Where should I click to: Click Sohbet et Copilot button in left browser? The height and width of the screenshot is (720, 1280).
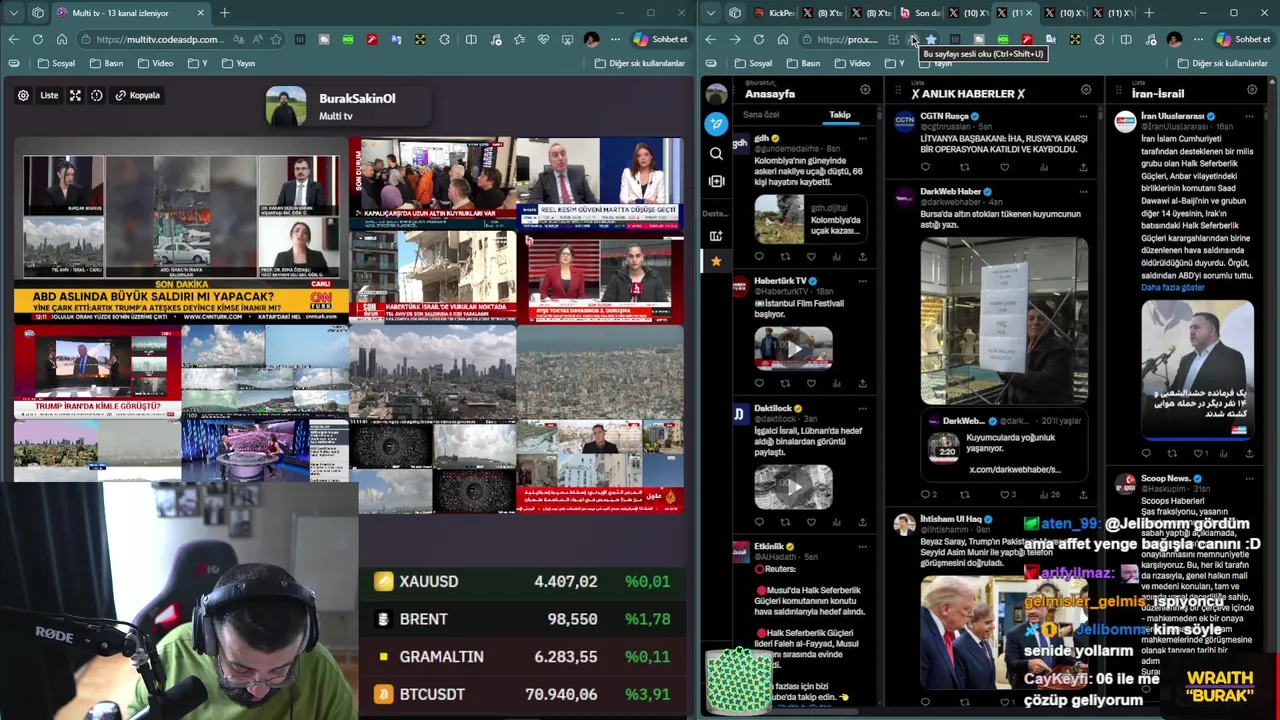coord(661,39)
